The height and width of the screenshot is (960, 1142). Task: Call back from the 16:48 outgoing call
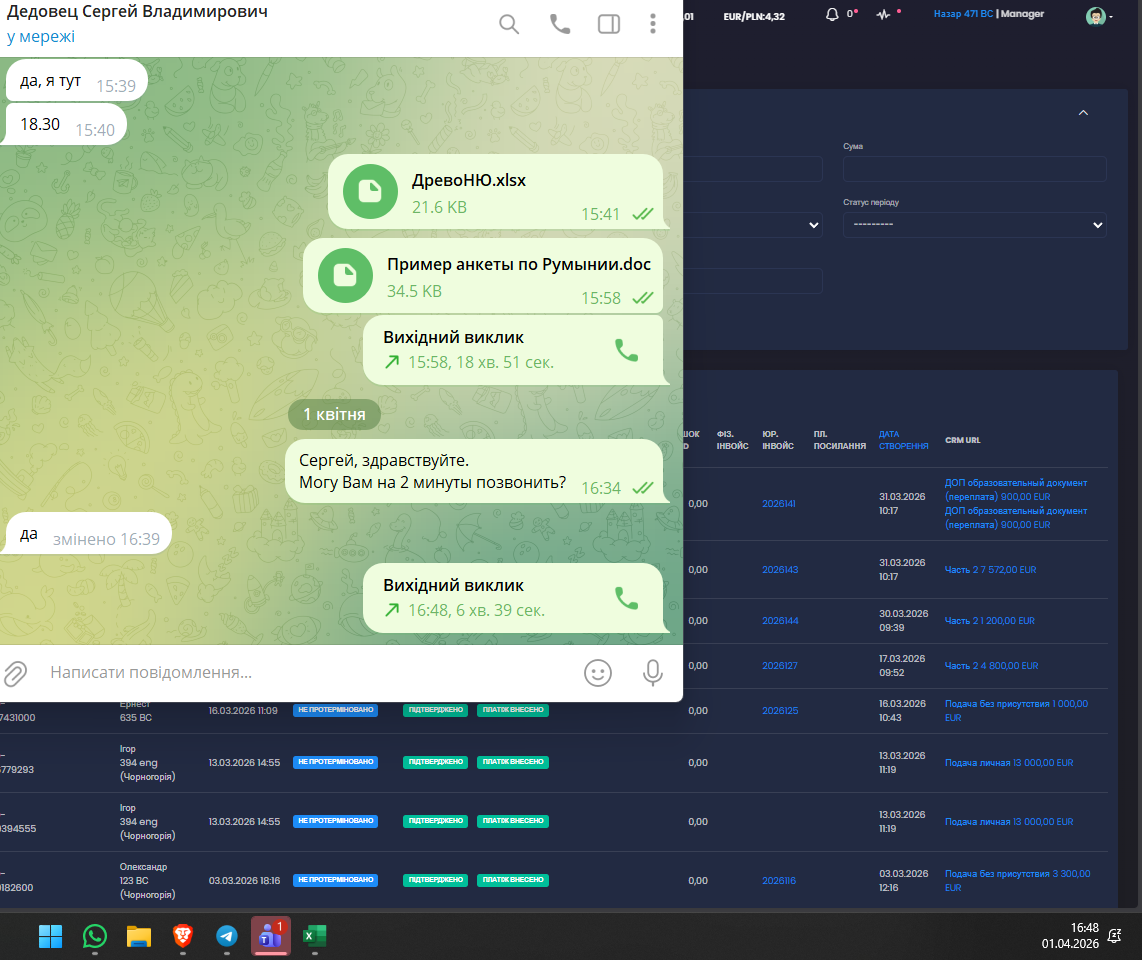(626, 598)
